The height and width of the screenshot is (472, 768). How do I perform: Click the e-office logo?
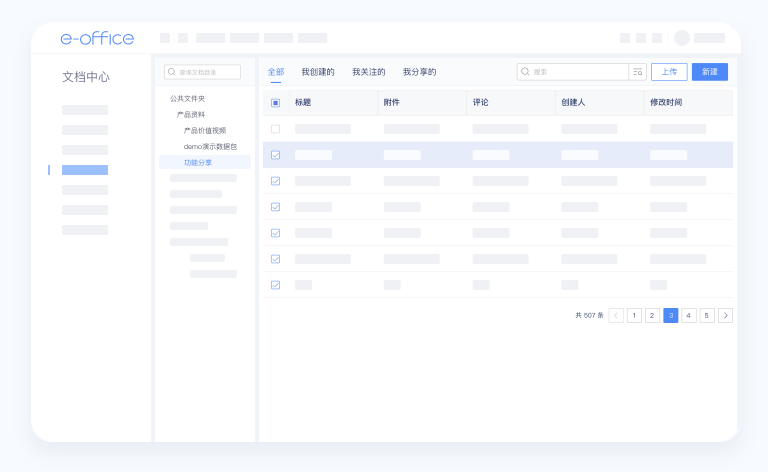tap(97, 38)
